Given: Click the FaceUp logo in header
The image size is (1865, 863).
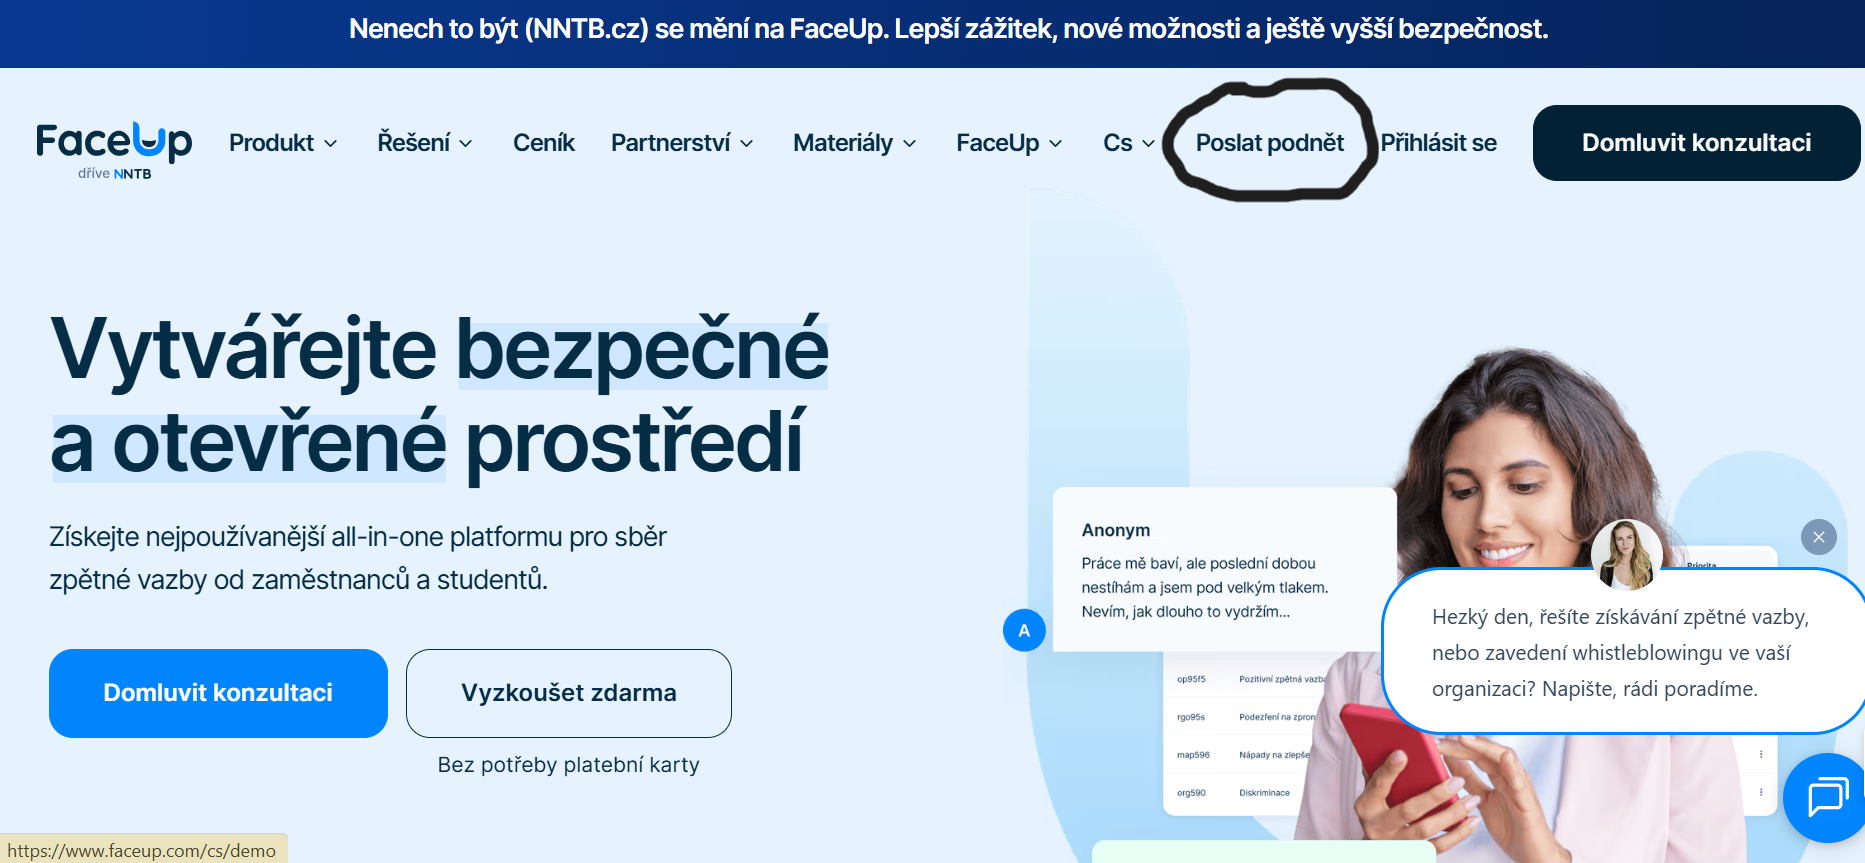Looking at the screenshot, I should (x=114, y=148).
